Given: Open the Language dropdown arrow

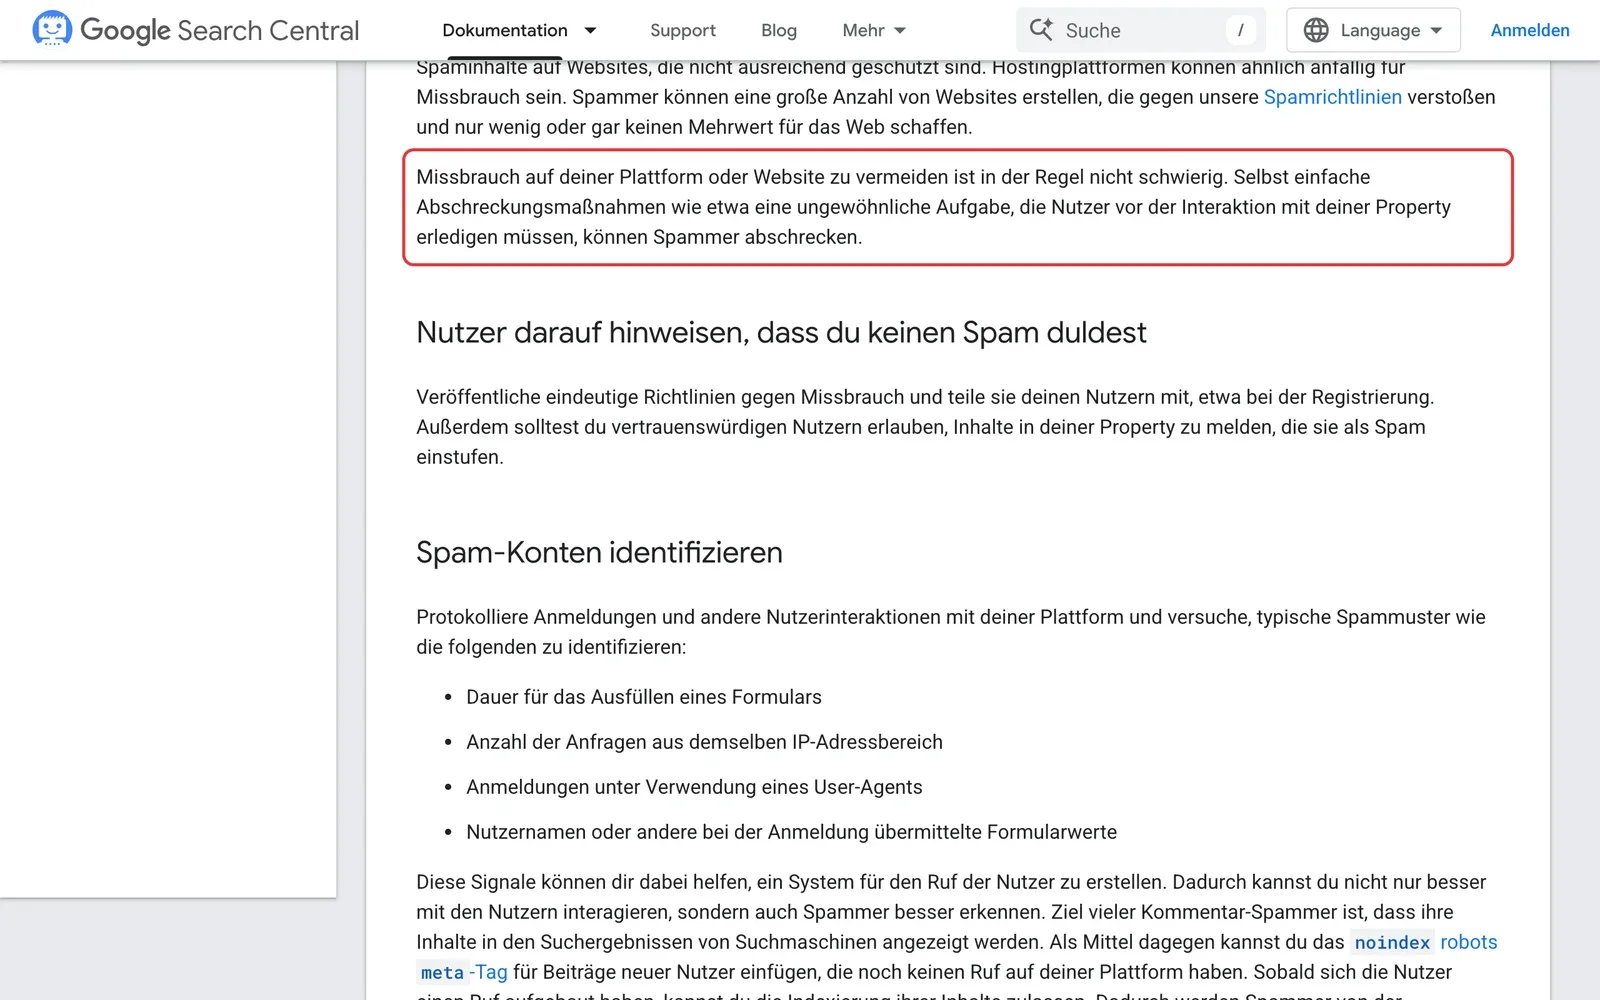Looking at the screenshot, I should coord(1437,30).
